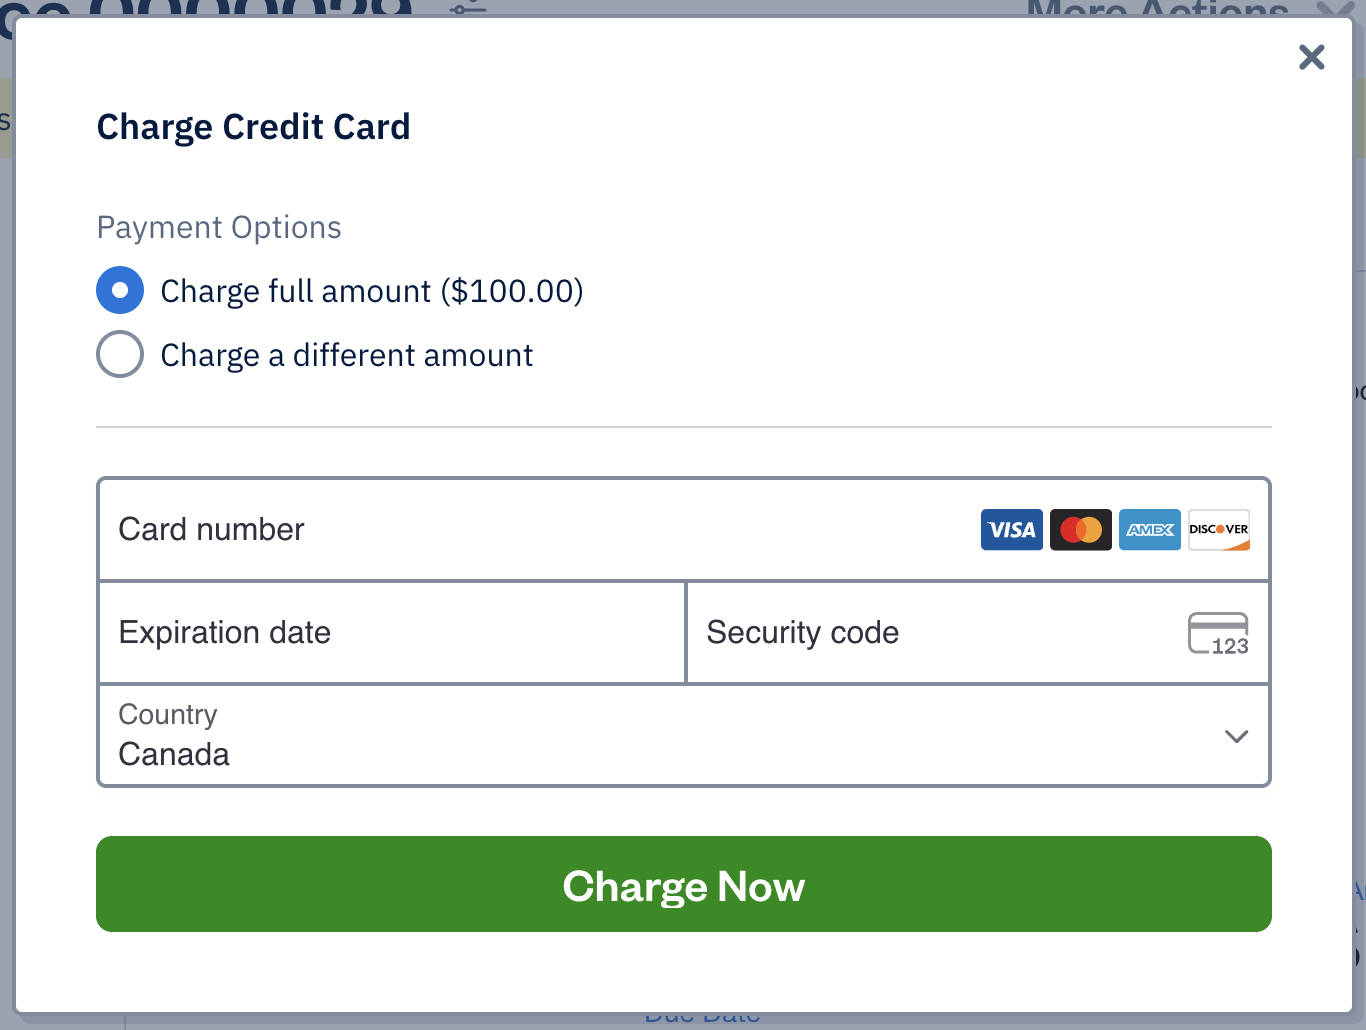Click the security code card illustration icon

tap(1217, 632)
